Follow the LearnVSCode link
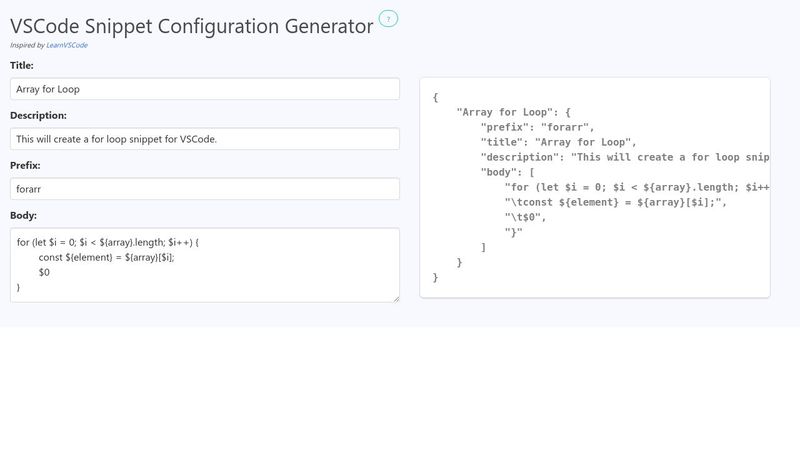Viewport: 800px width, 450px height. (67, 45)
